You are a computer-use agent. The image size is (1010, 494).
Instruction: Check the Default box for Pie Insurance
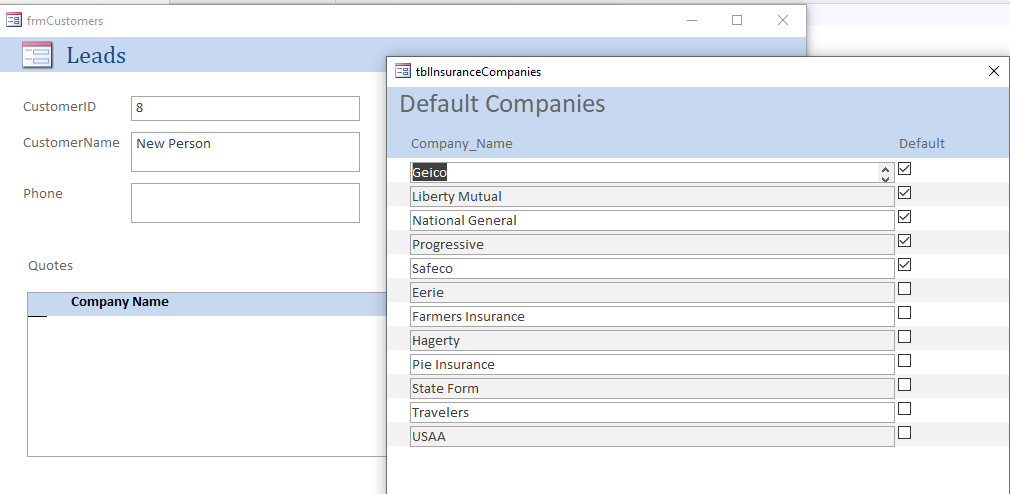[x=904, y=361]
